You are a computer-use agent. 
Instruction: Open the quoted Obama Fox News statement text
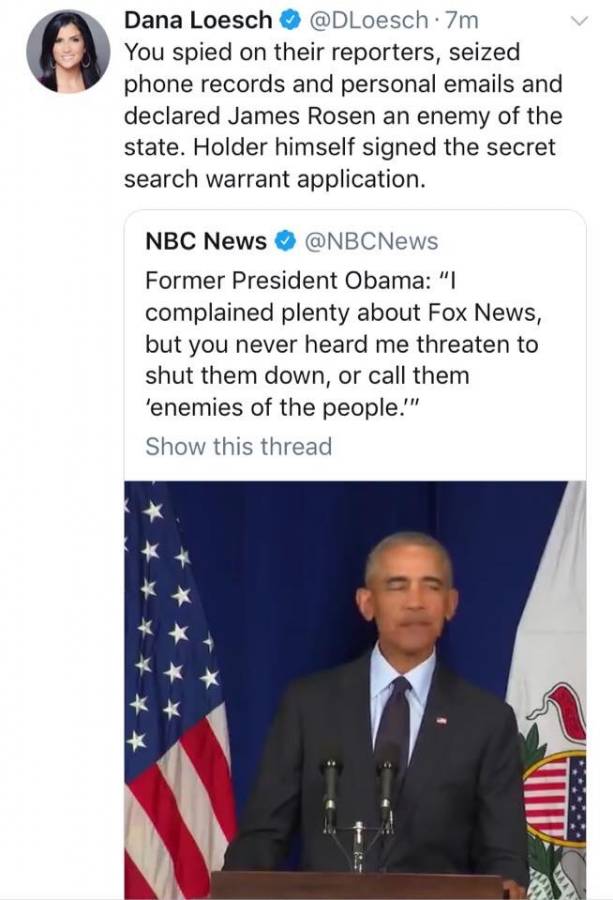[x=343, y=344]
